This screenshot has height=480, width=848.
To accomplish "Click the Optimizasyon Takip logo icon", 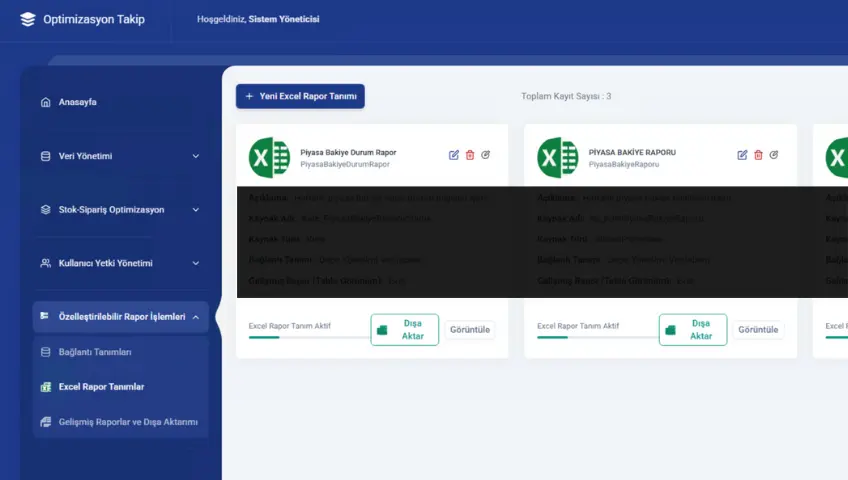I will pos(27,19).
